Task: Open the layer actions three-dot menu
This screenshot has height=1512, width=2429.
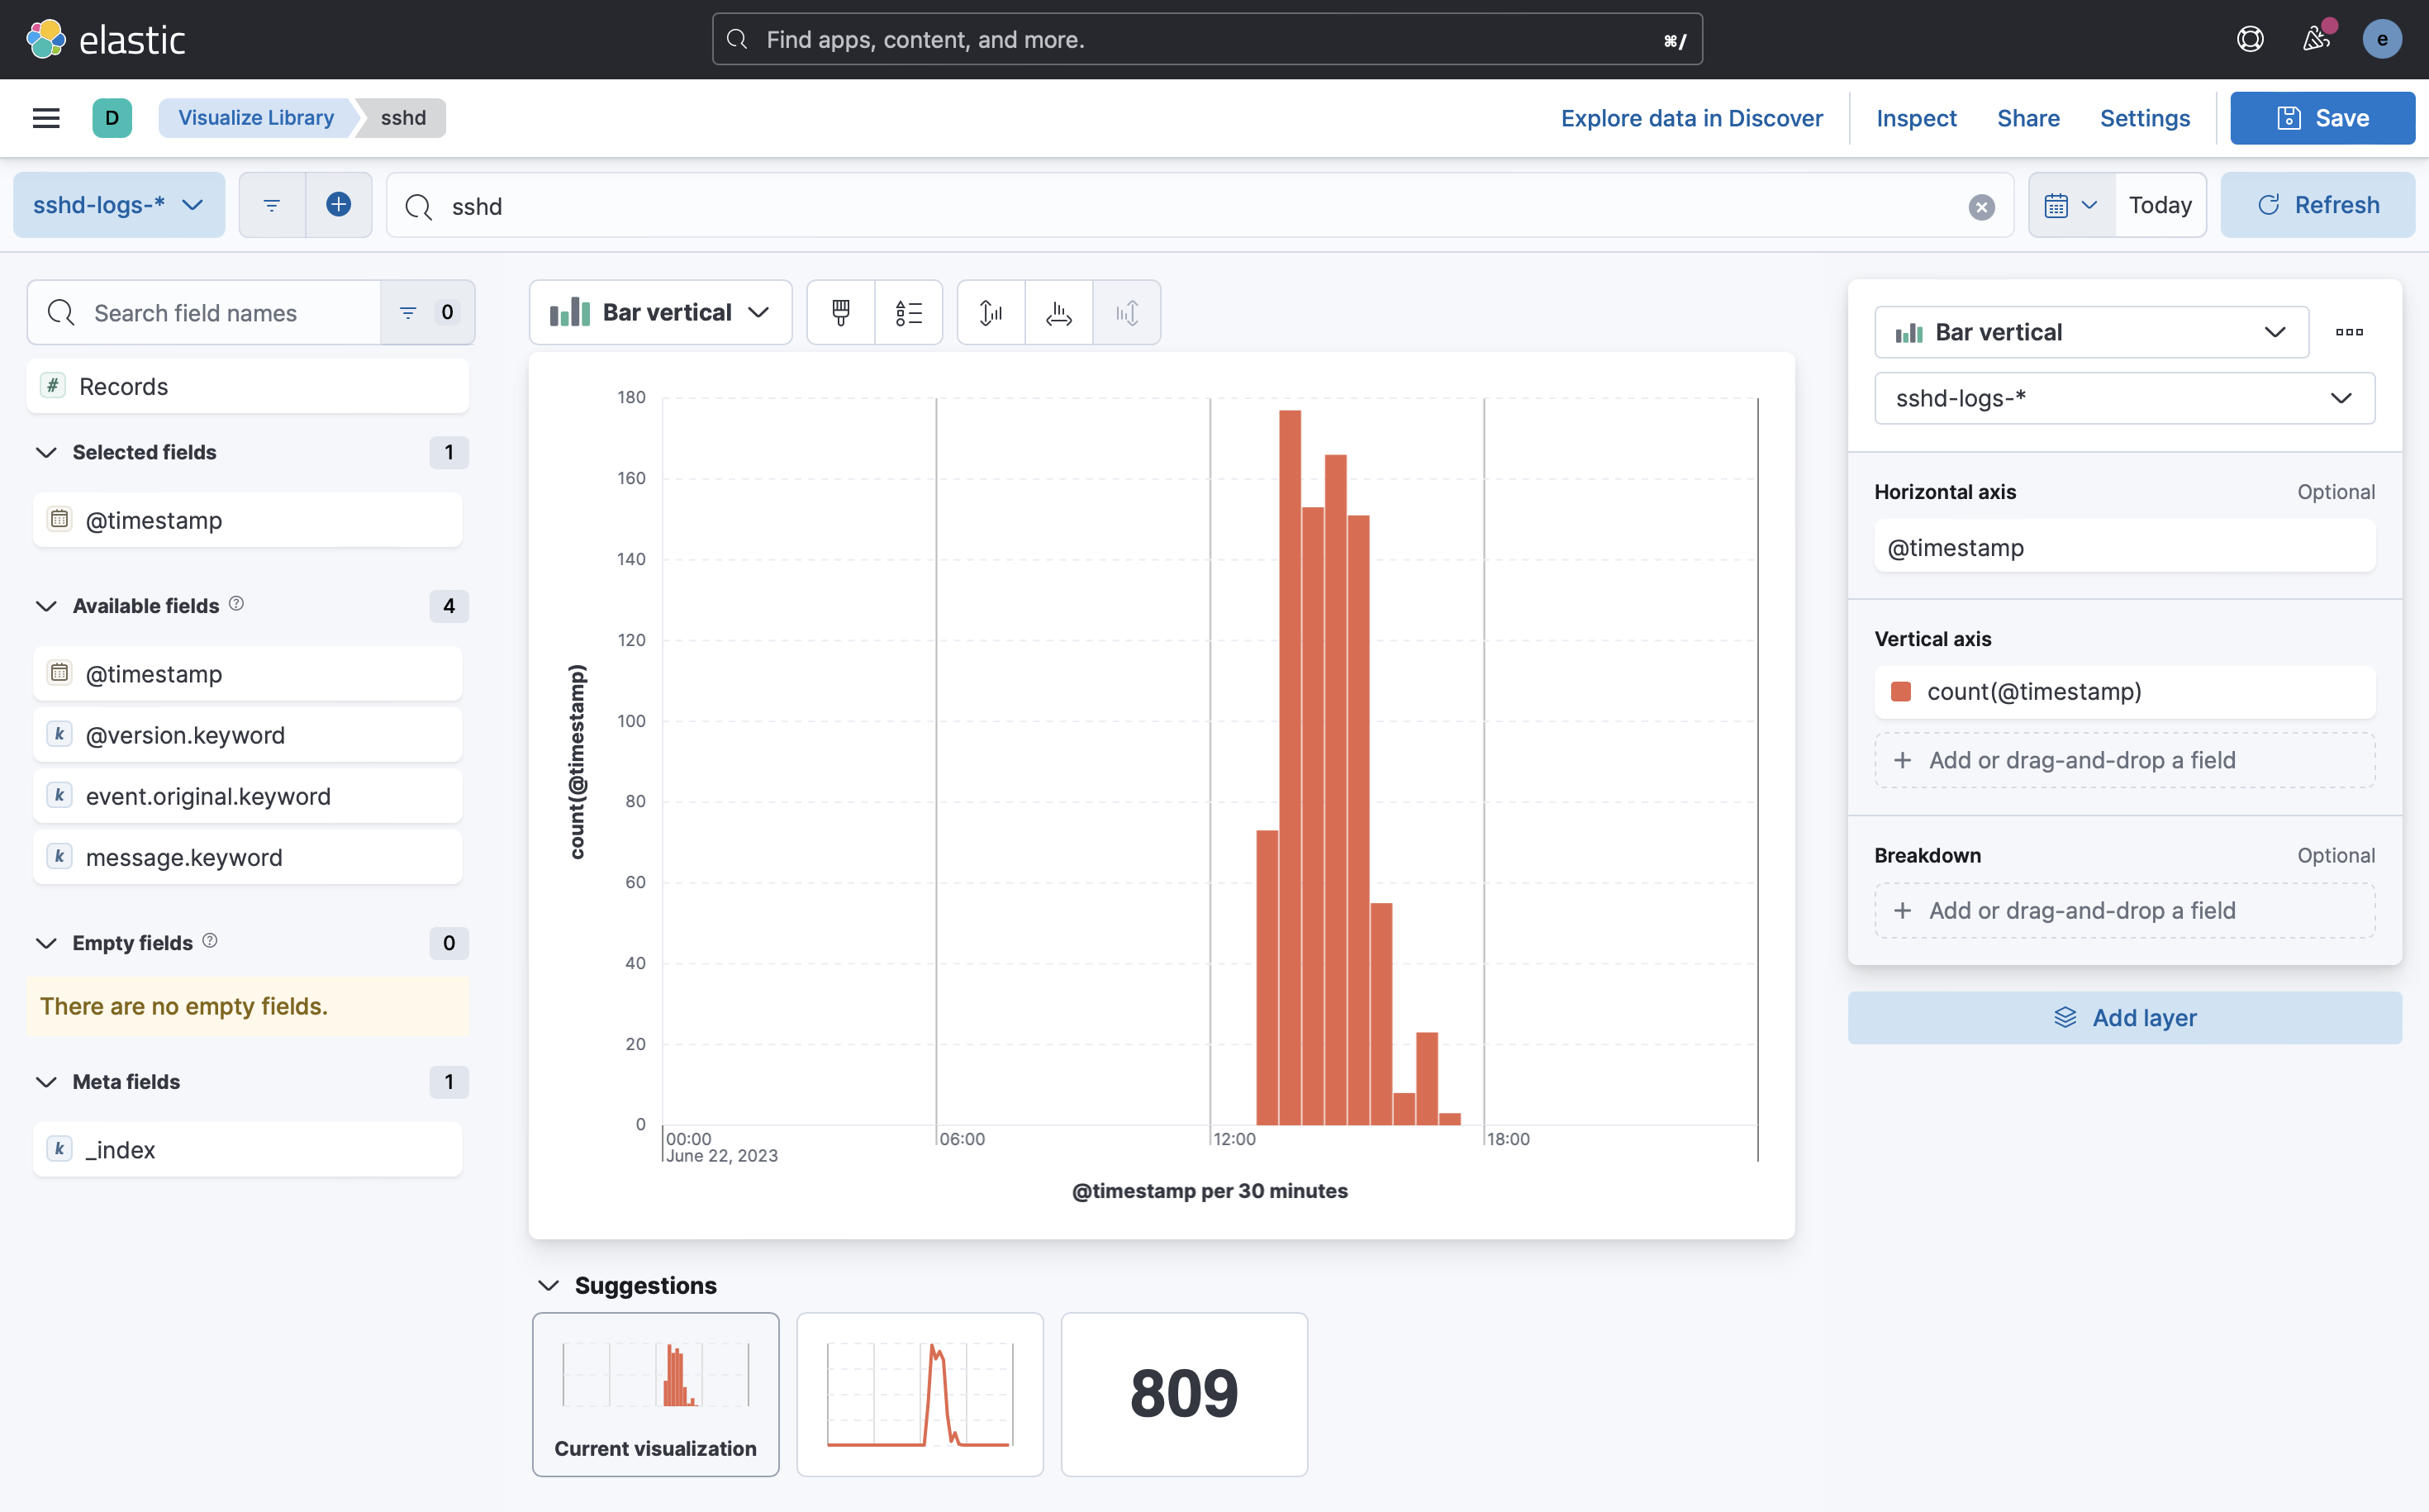Action: (x=2349, y=332)
